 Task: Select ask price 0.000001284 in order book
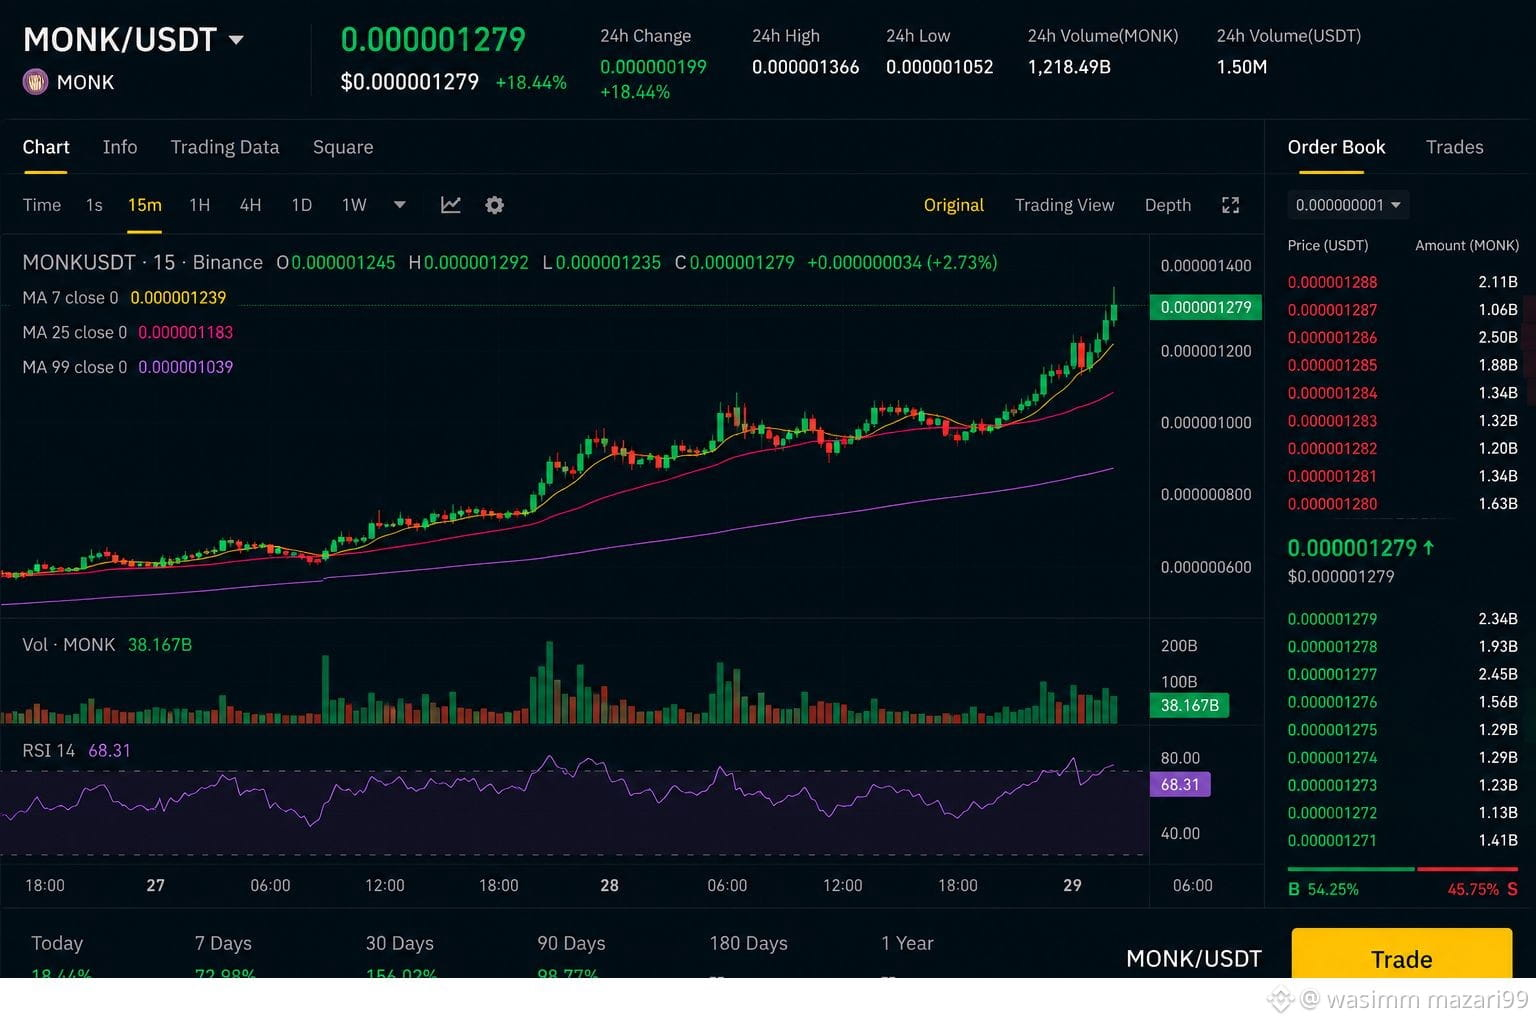coord(1332,393)
